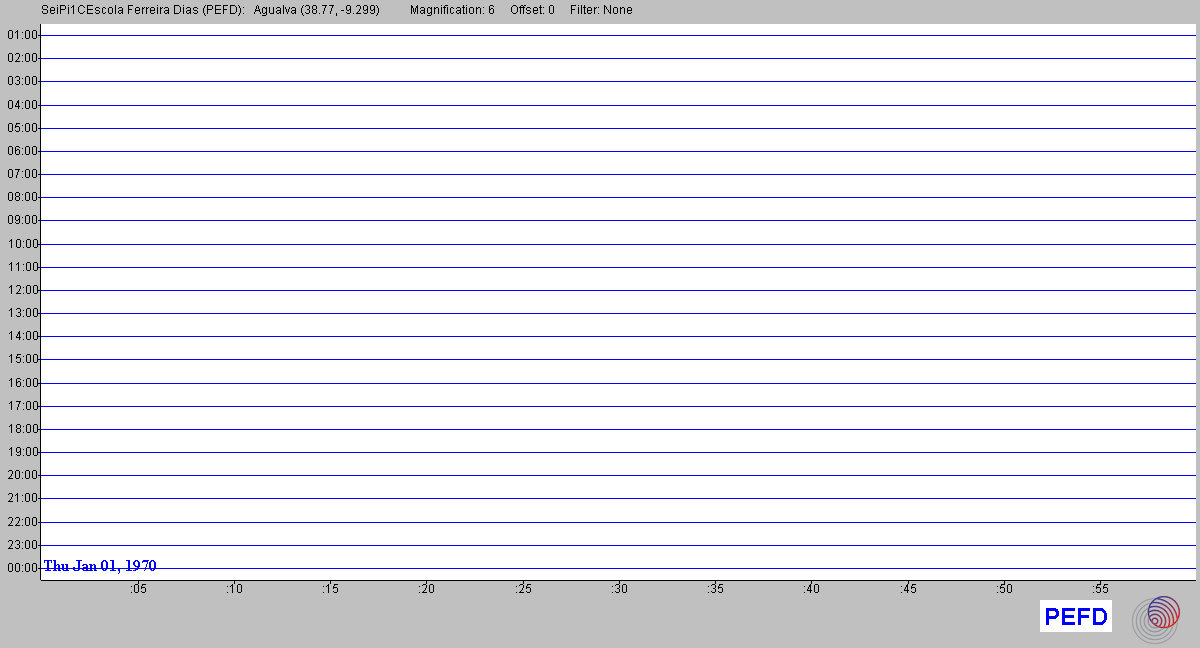Click the 23:00 hour row label

click(x=22, y=545)
